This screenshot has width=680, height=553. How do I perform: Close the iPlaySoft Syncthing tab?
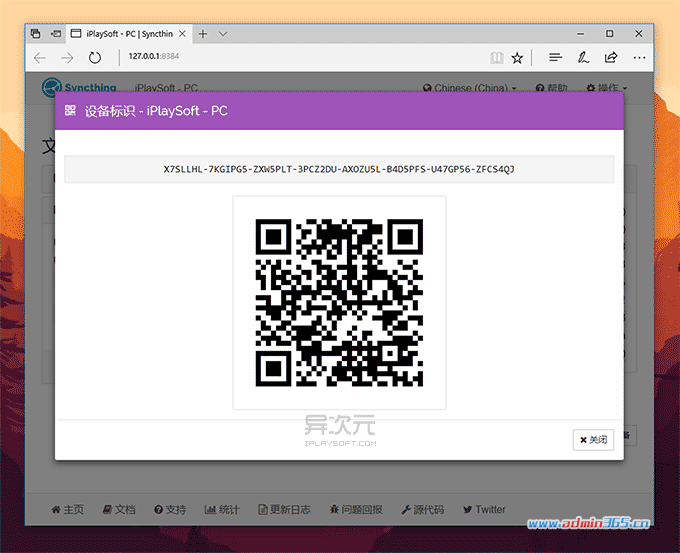pos(183,33)
